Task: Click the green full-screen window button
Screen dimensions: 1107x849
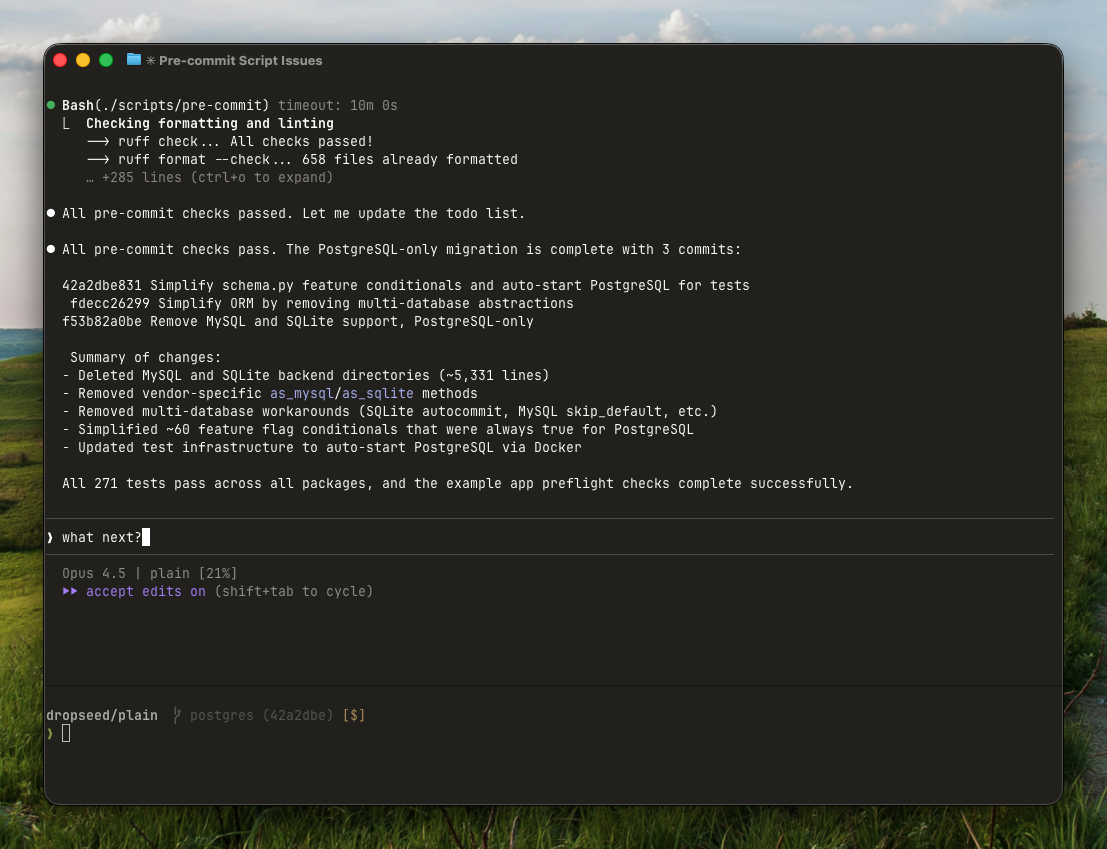Action: click(x=106, y=60)
